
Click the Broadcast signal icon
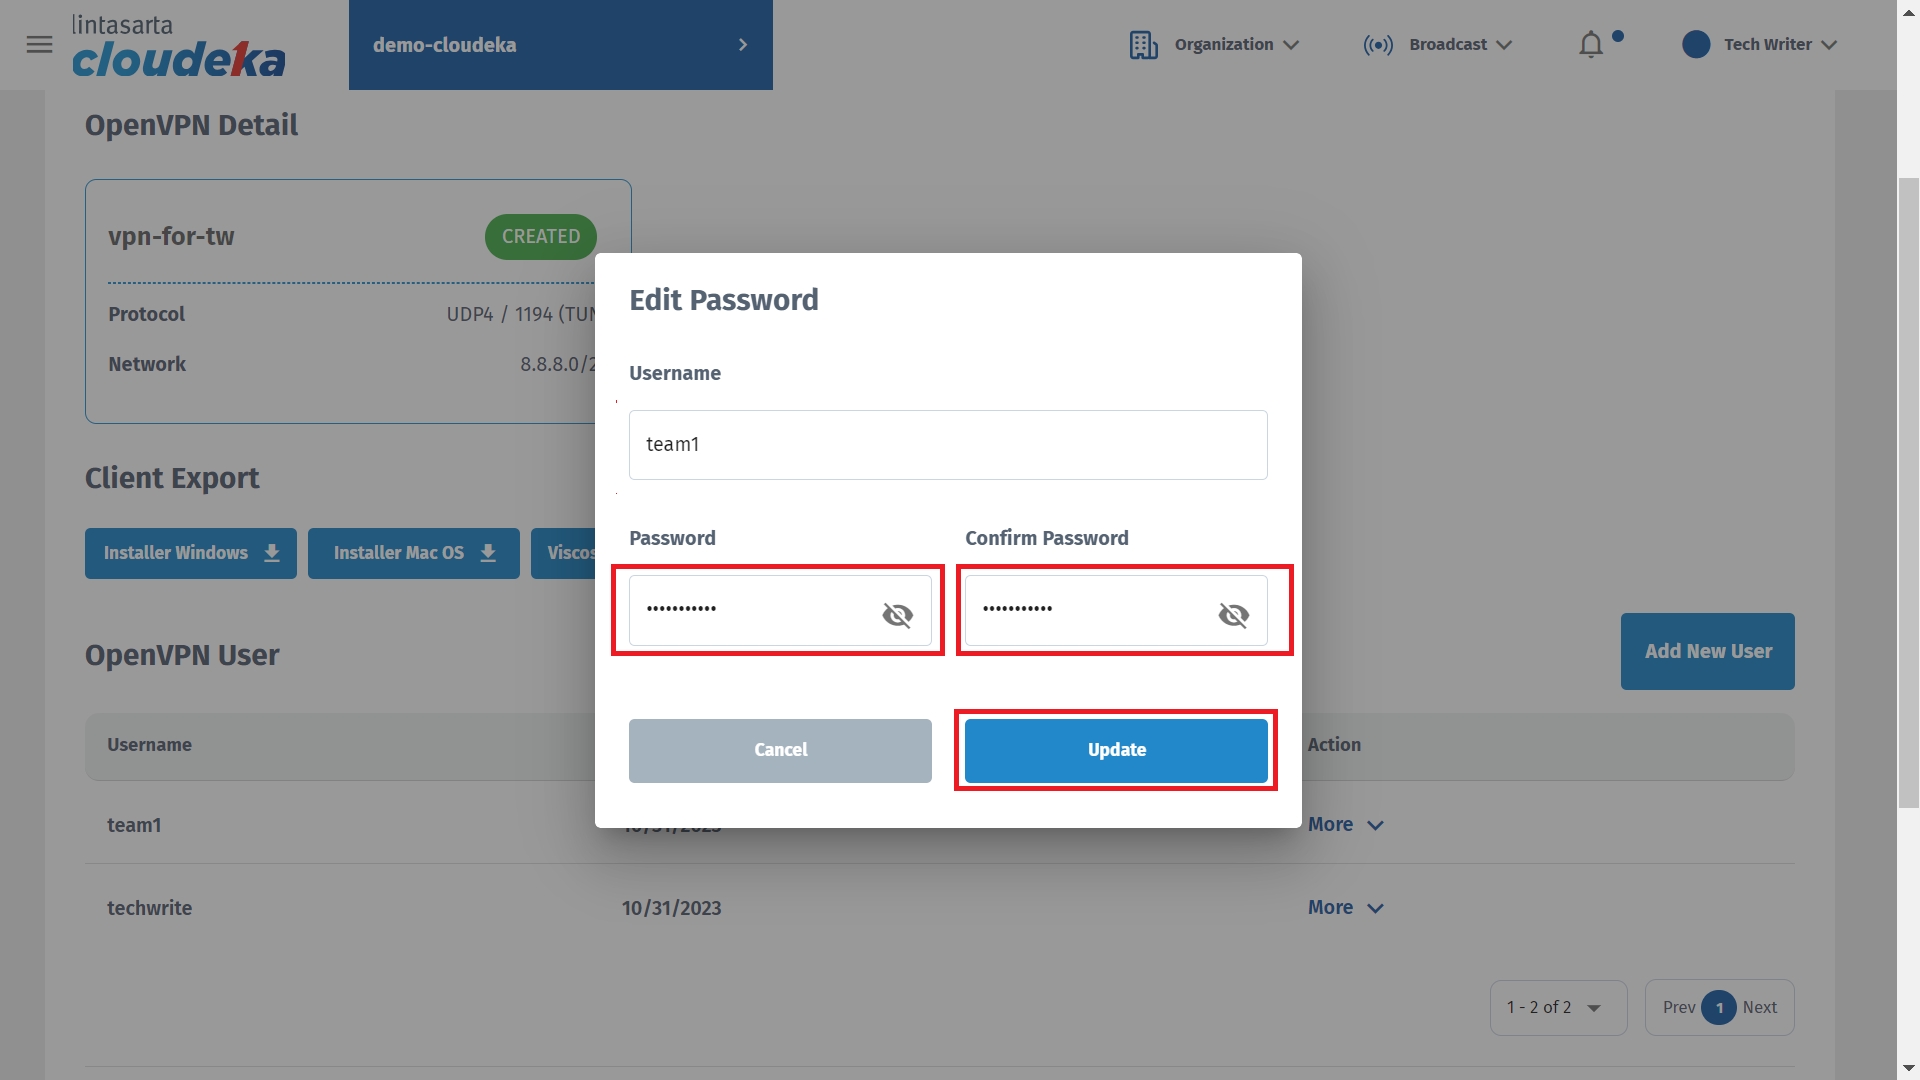point(1378,45)
